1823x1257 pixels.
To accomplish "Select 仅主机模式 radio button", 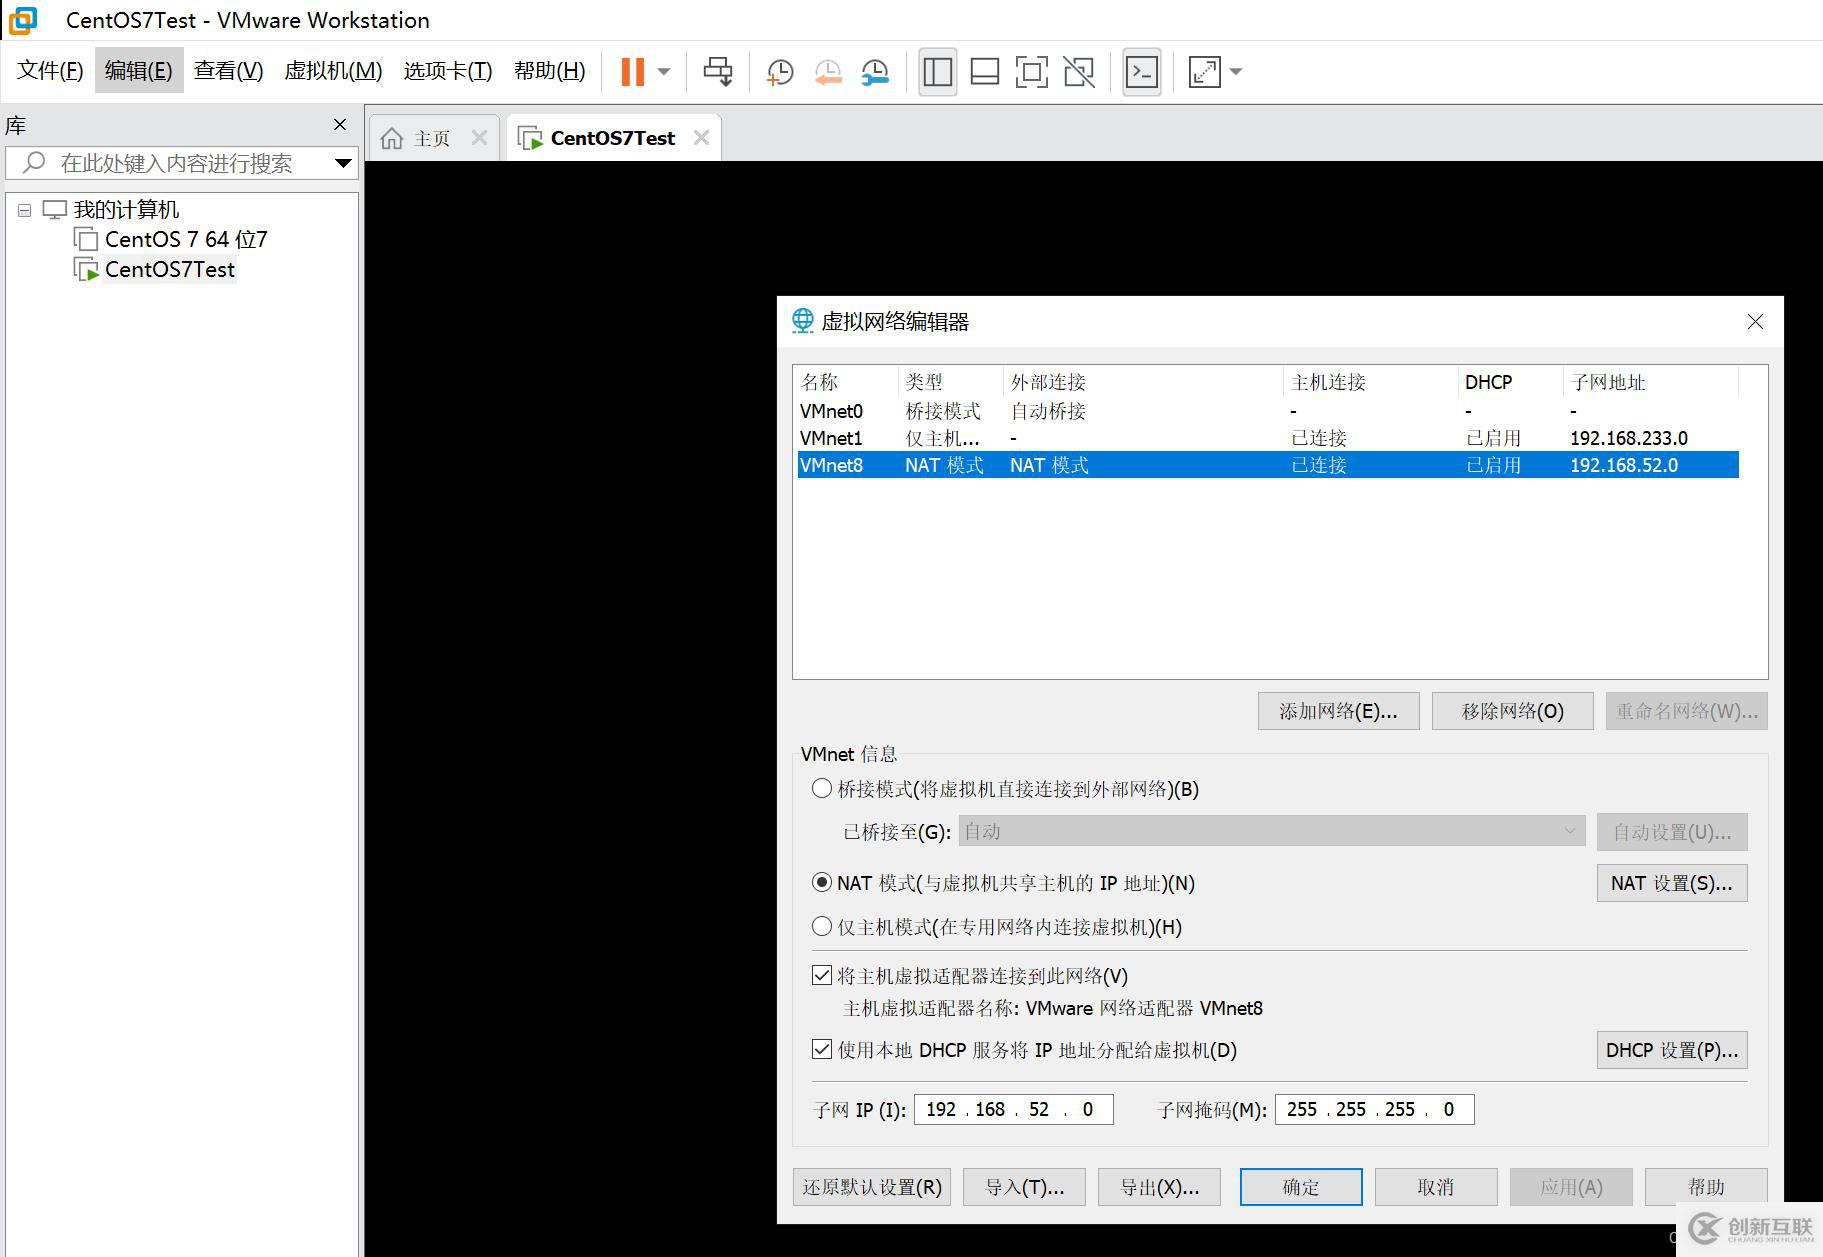I will click(822, 927).
